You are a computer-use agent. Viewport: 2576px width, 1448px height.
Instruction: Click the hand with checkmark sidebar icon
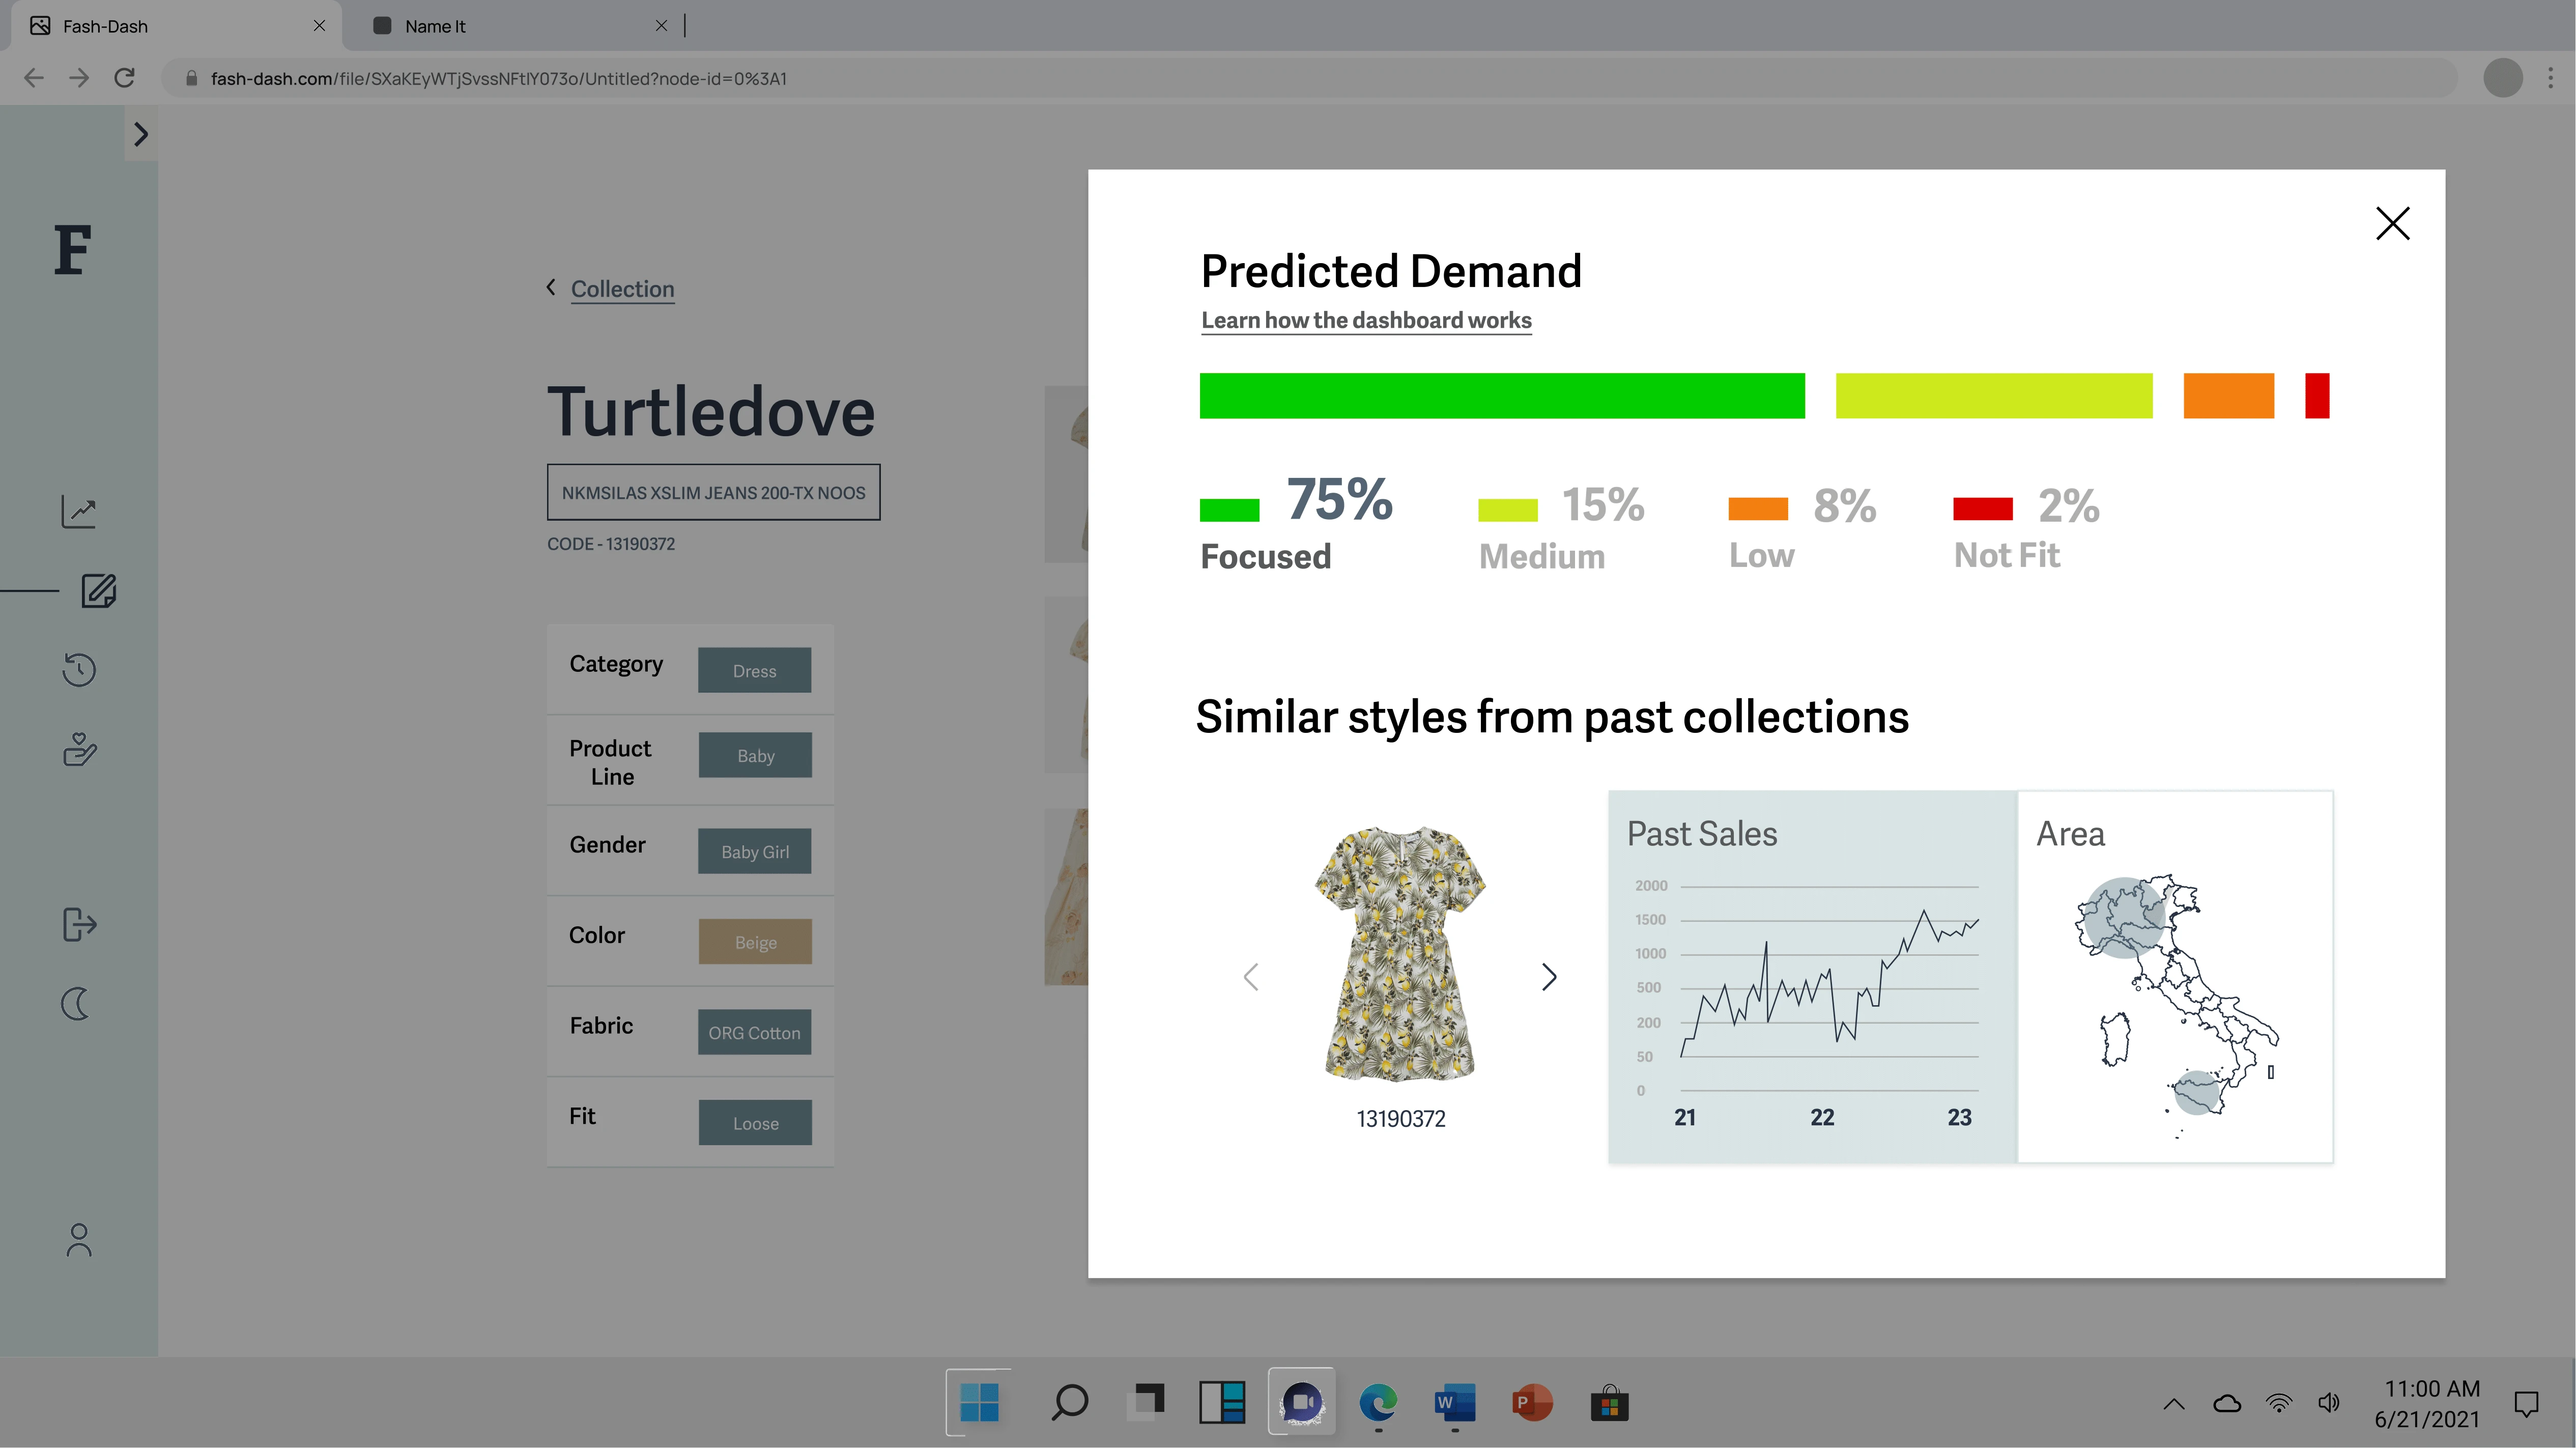[79, 749]
